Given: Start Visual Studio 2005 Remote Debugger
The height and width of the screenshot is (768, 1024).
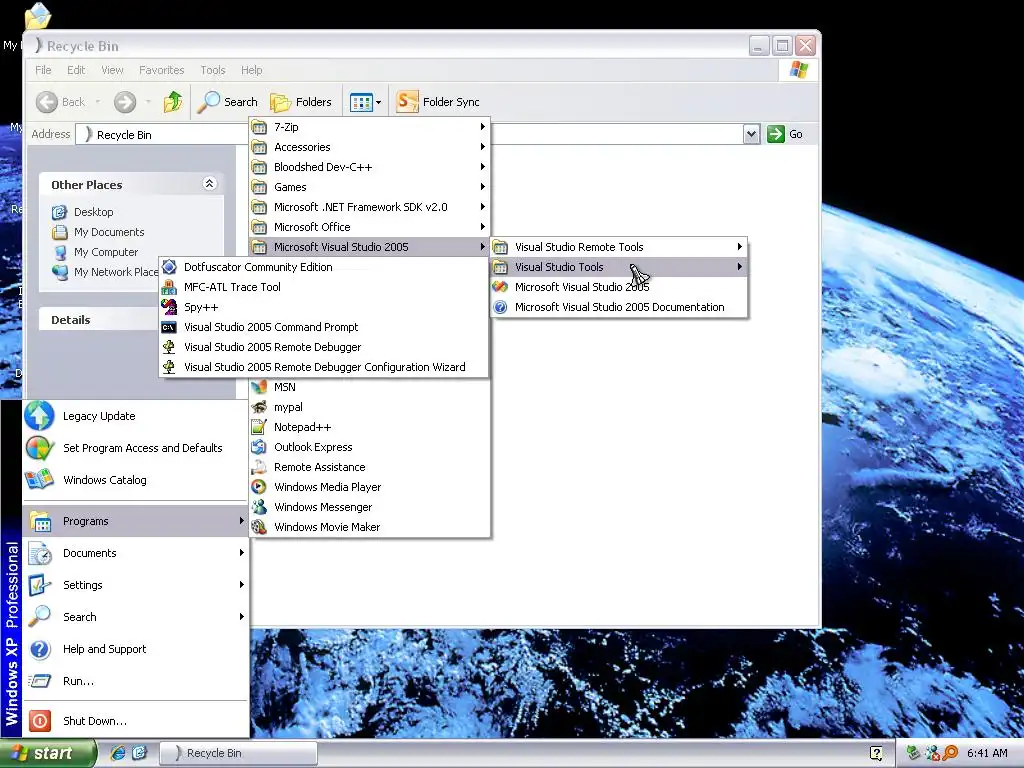Looking at the screenshot, I should 323,347.
